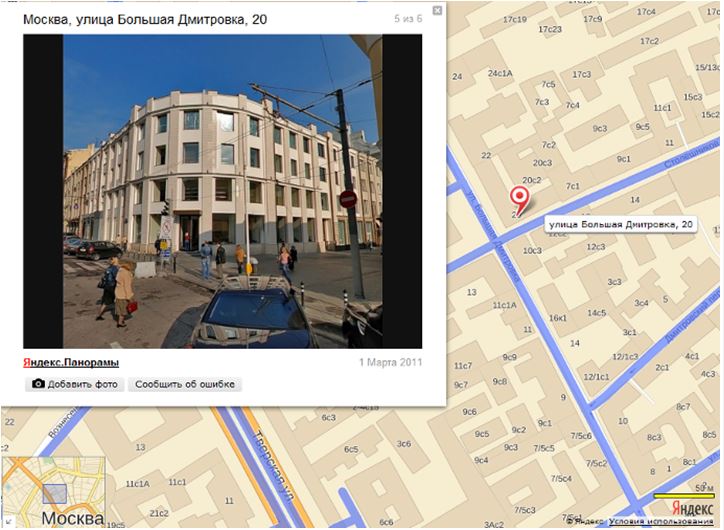
Task: Click the grey viewport rectangle in minimap
Action: pos(55,492)
